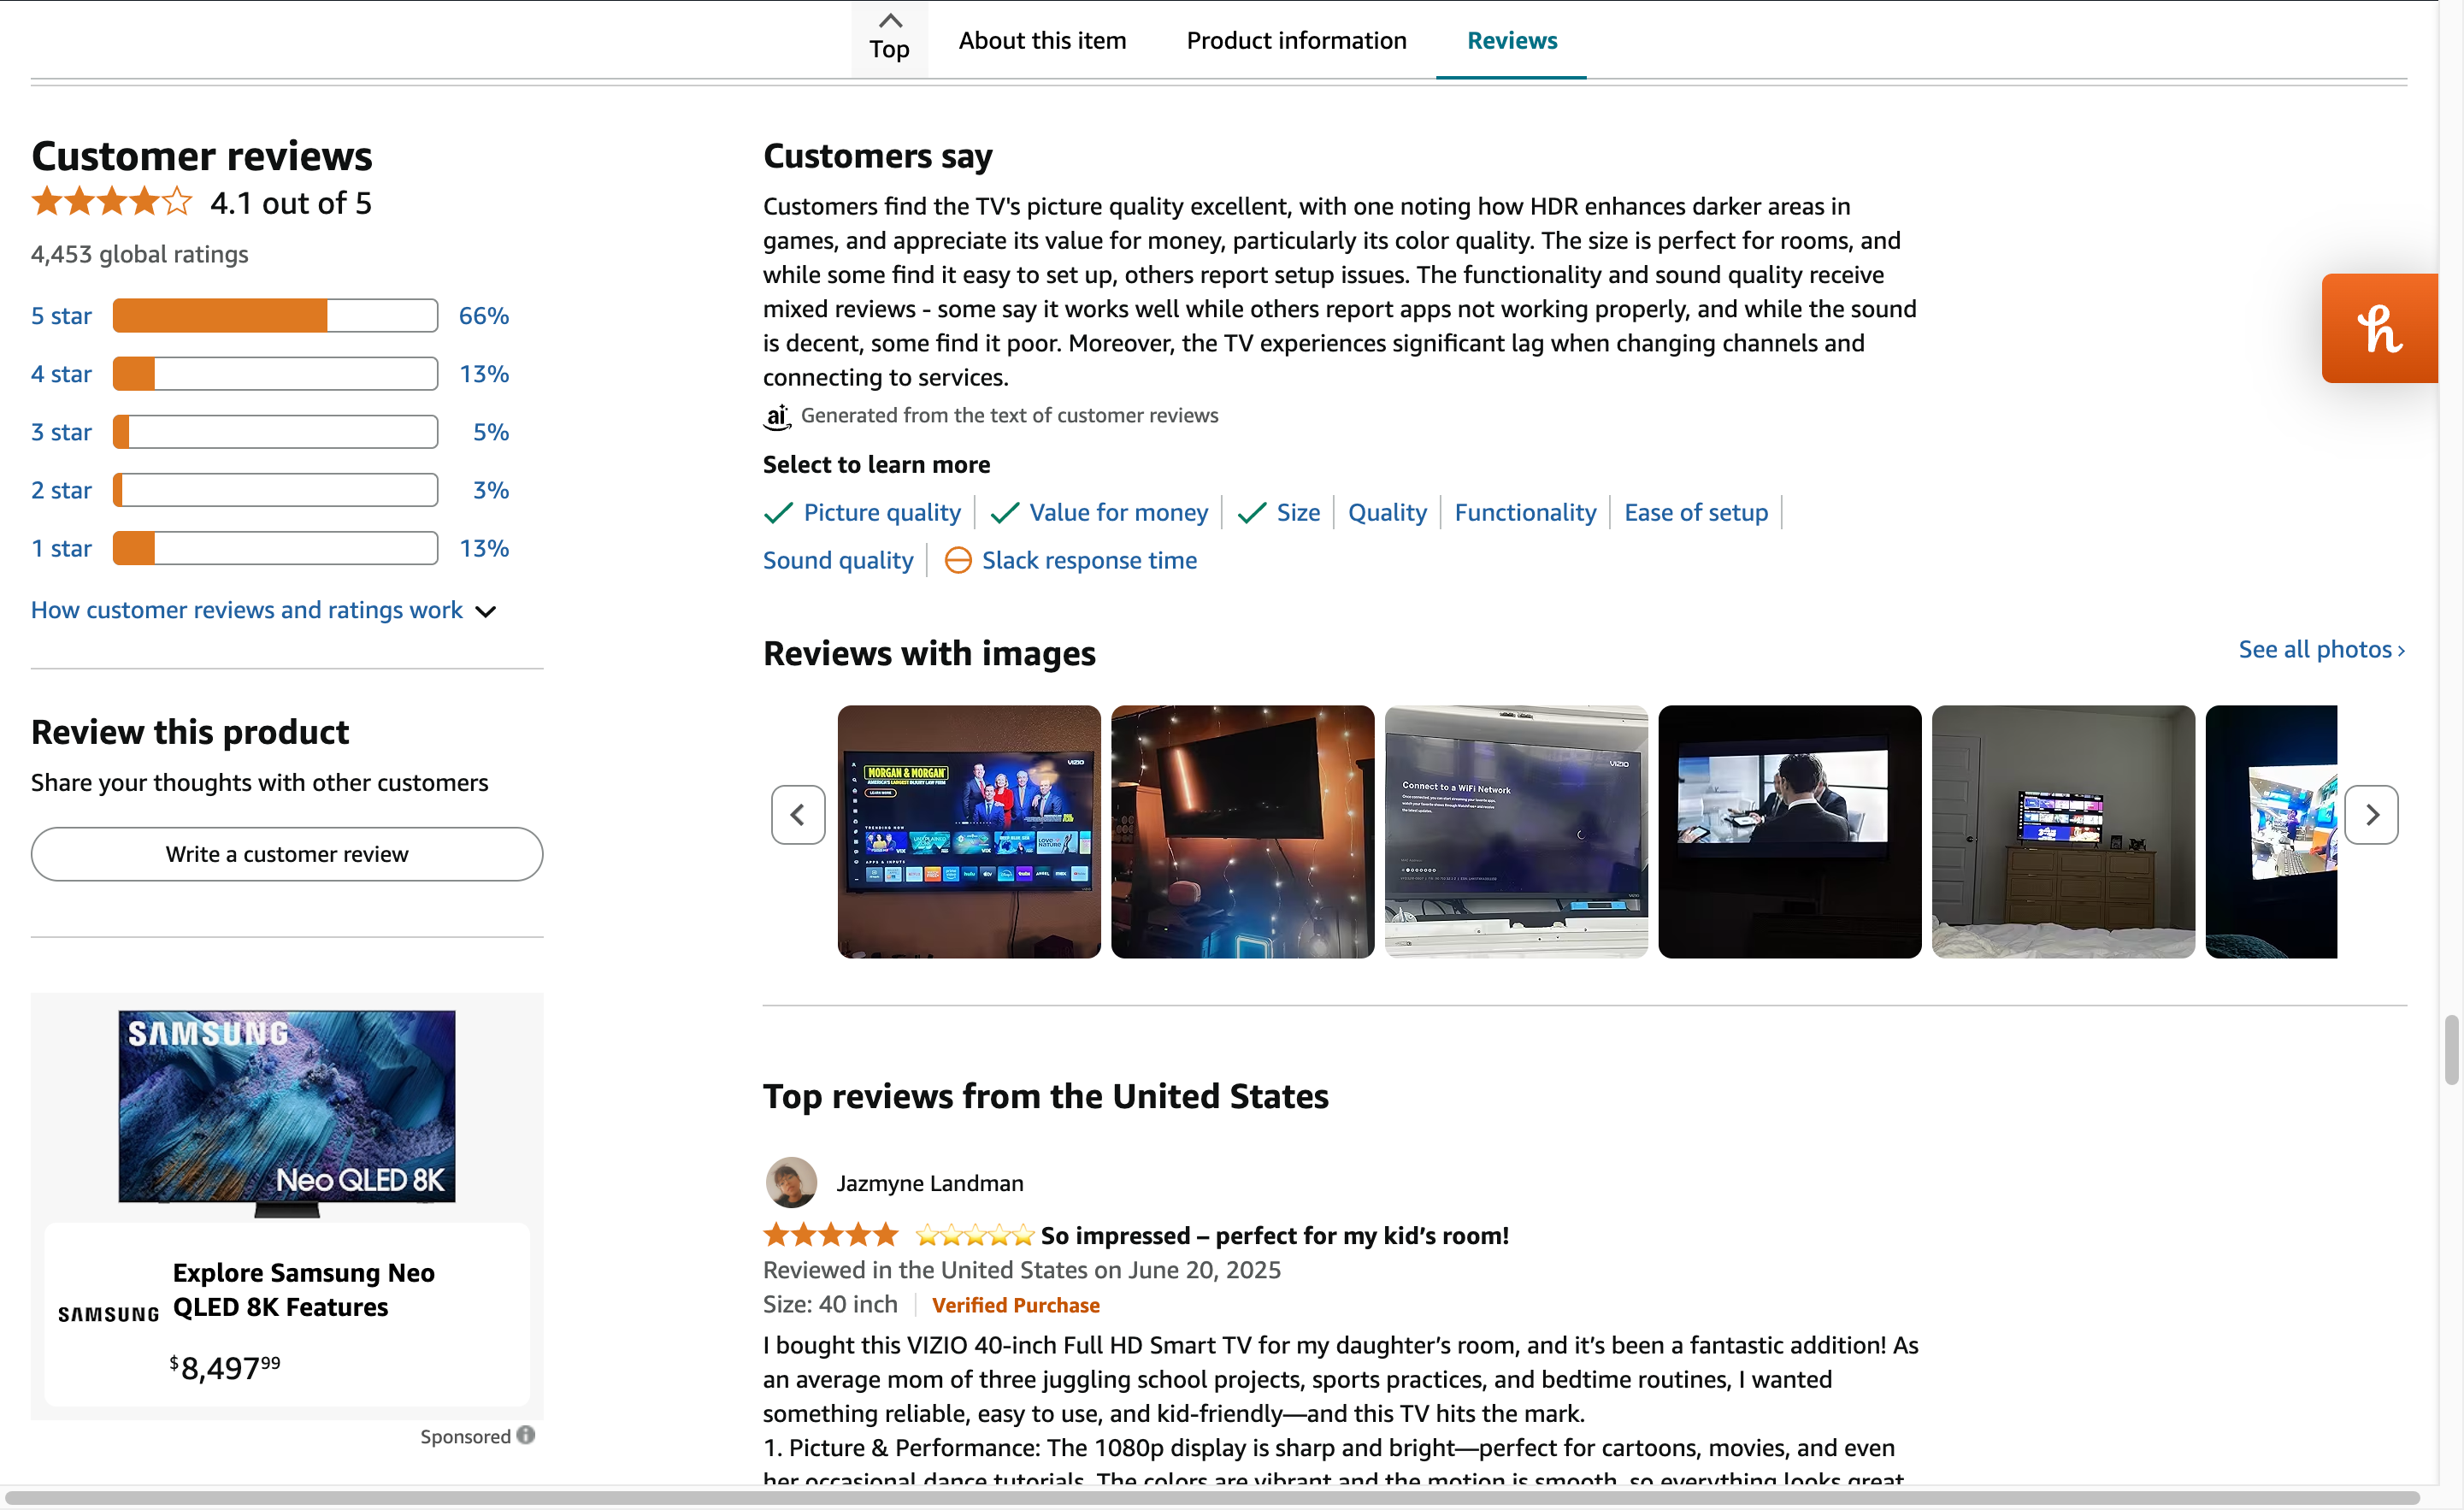This screenshot has width=2464, height=1510.
Task: Open the Connect to WiFi Network review image
Action: tap(1516, 832)
